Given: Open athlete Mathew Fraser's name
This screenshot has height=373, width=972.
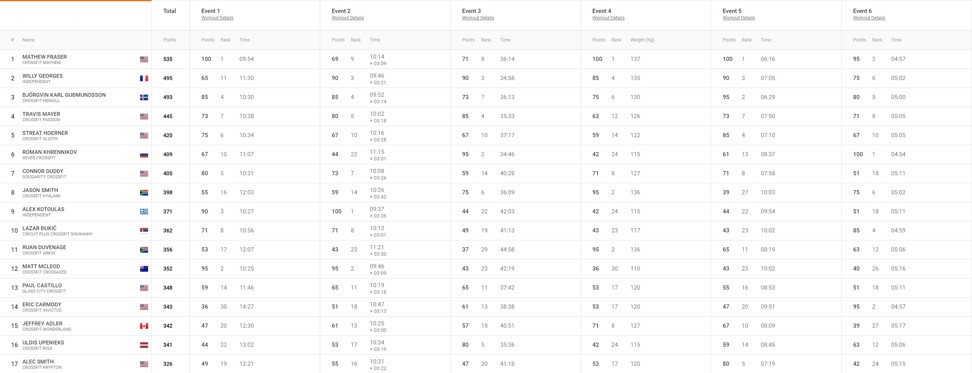Looking at the screenshot, I should point(45,57).
